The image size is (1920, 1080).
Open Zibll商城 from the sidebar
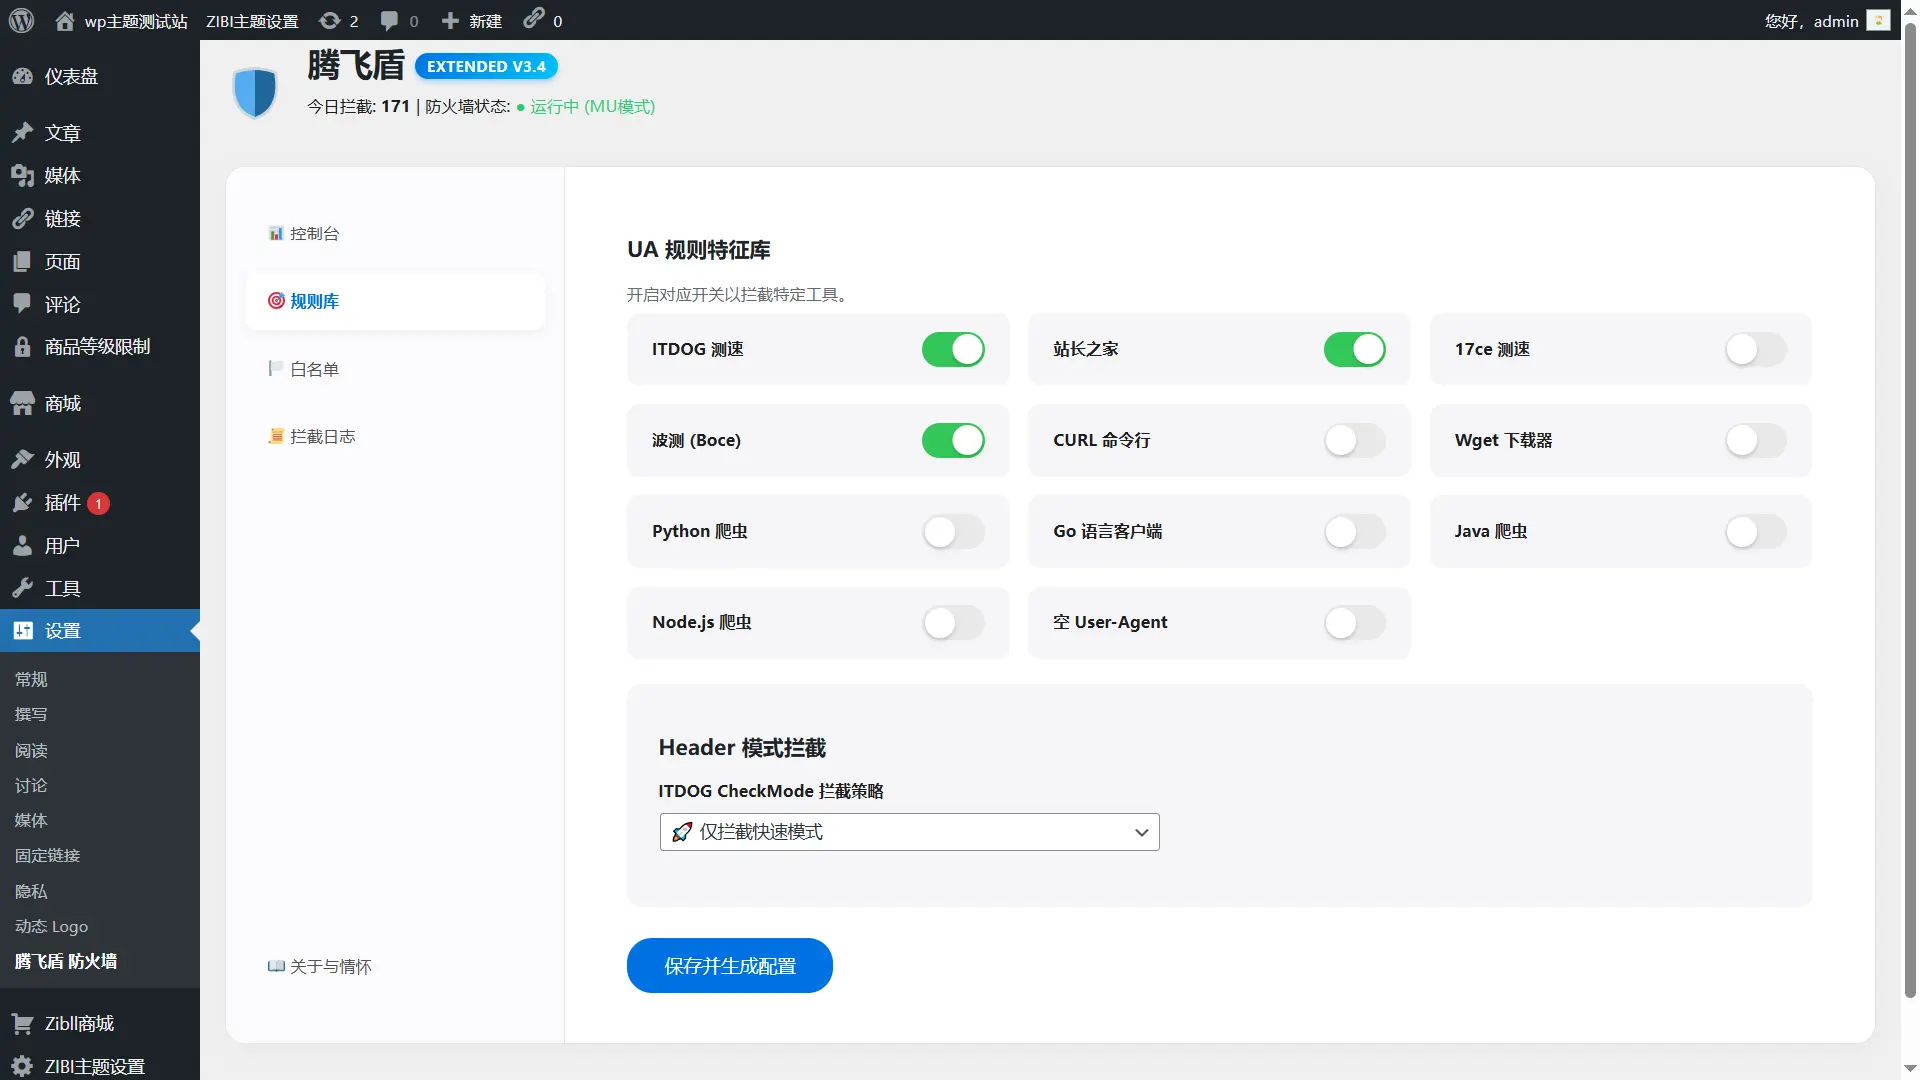tap(79, 1024)
